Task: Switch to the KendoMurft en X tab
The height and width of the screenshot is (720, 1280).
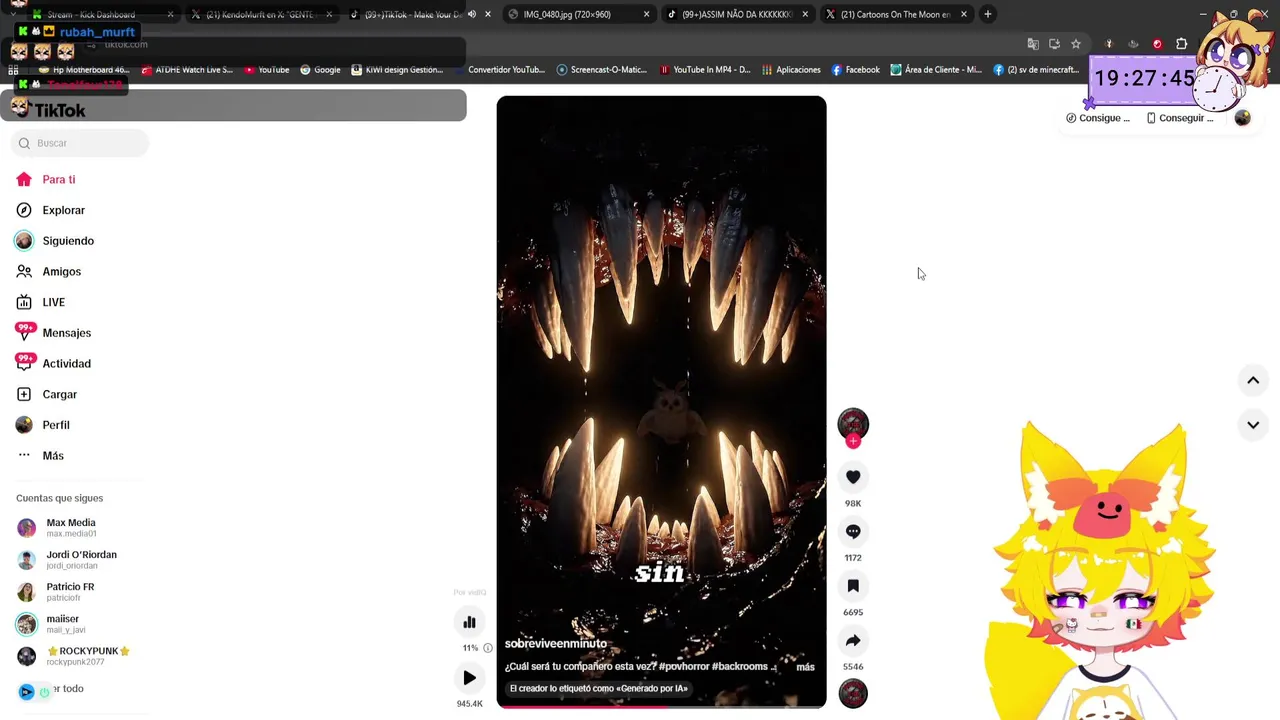Action: [260, 14]
